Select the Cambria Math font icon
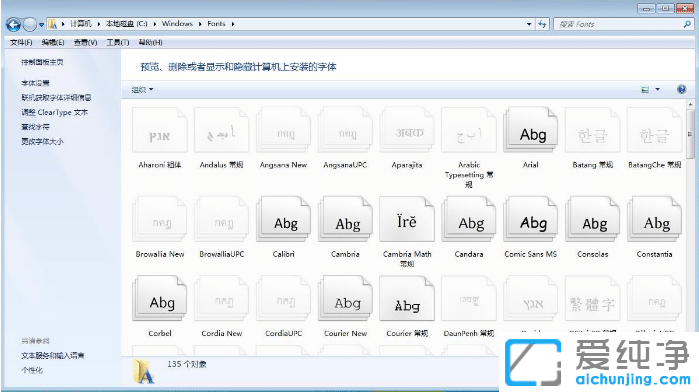This screenshot has width=699, height=392. pyautogui.click(x=407, y=219)
